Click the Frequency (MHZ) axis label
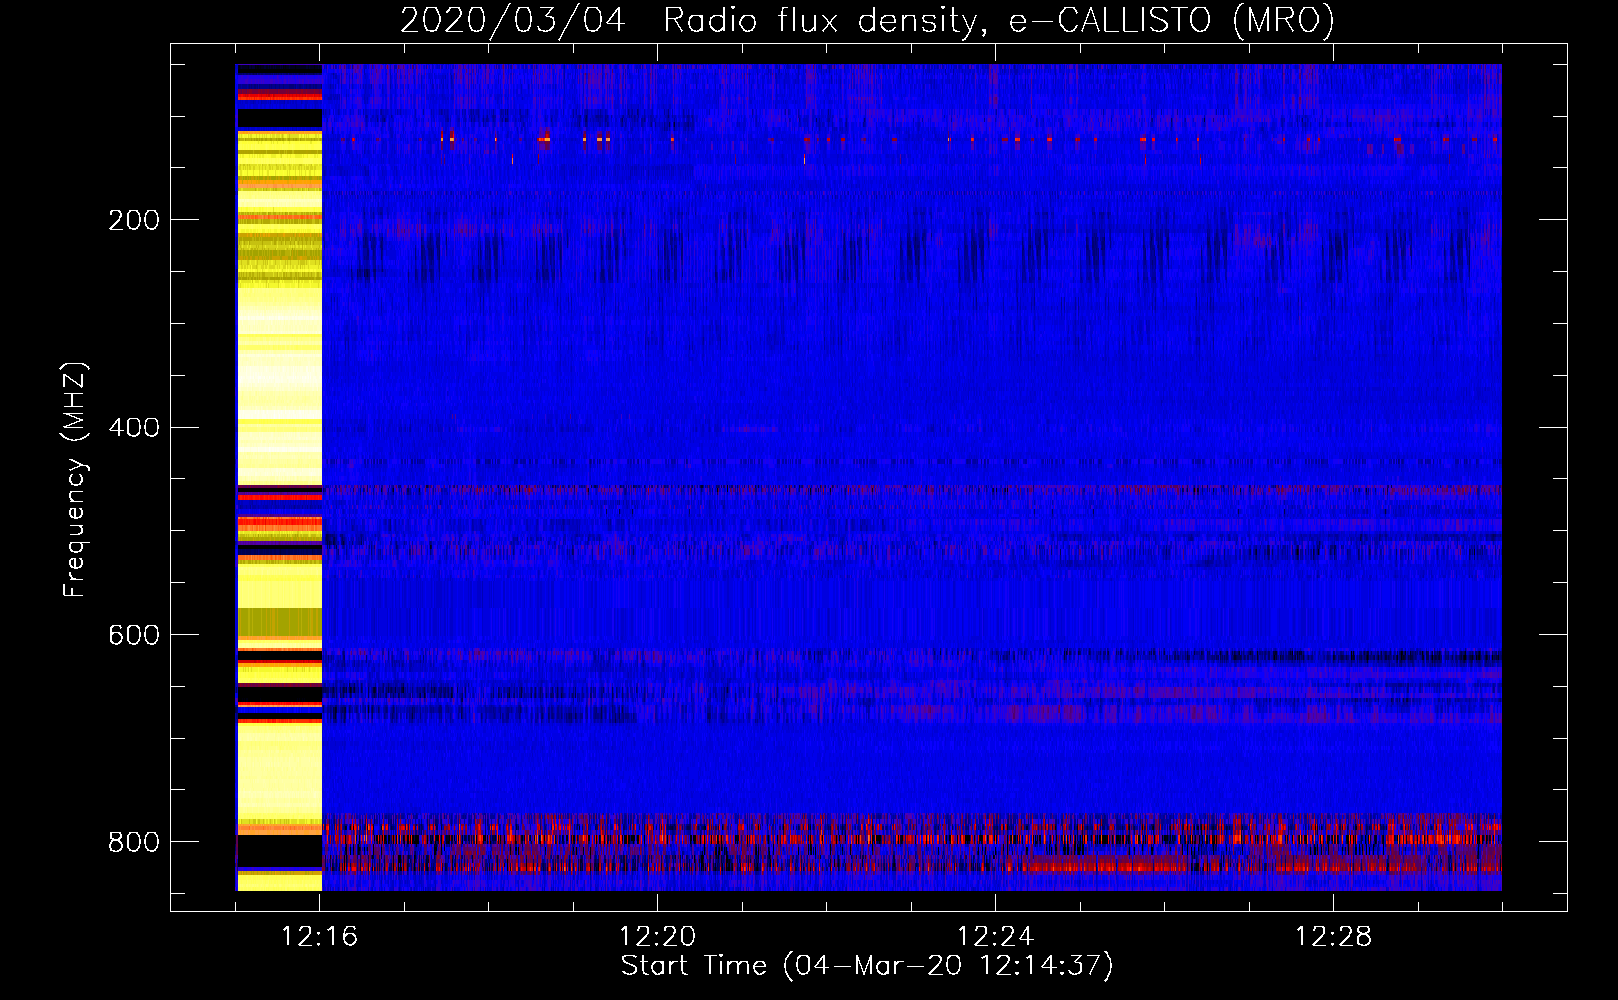 tap(74, 480)
